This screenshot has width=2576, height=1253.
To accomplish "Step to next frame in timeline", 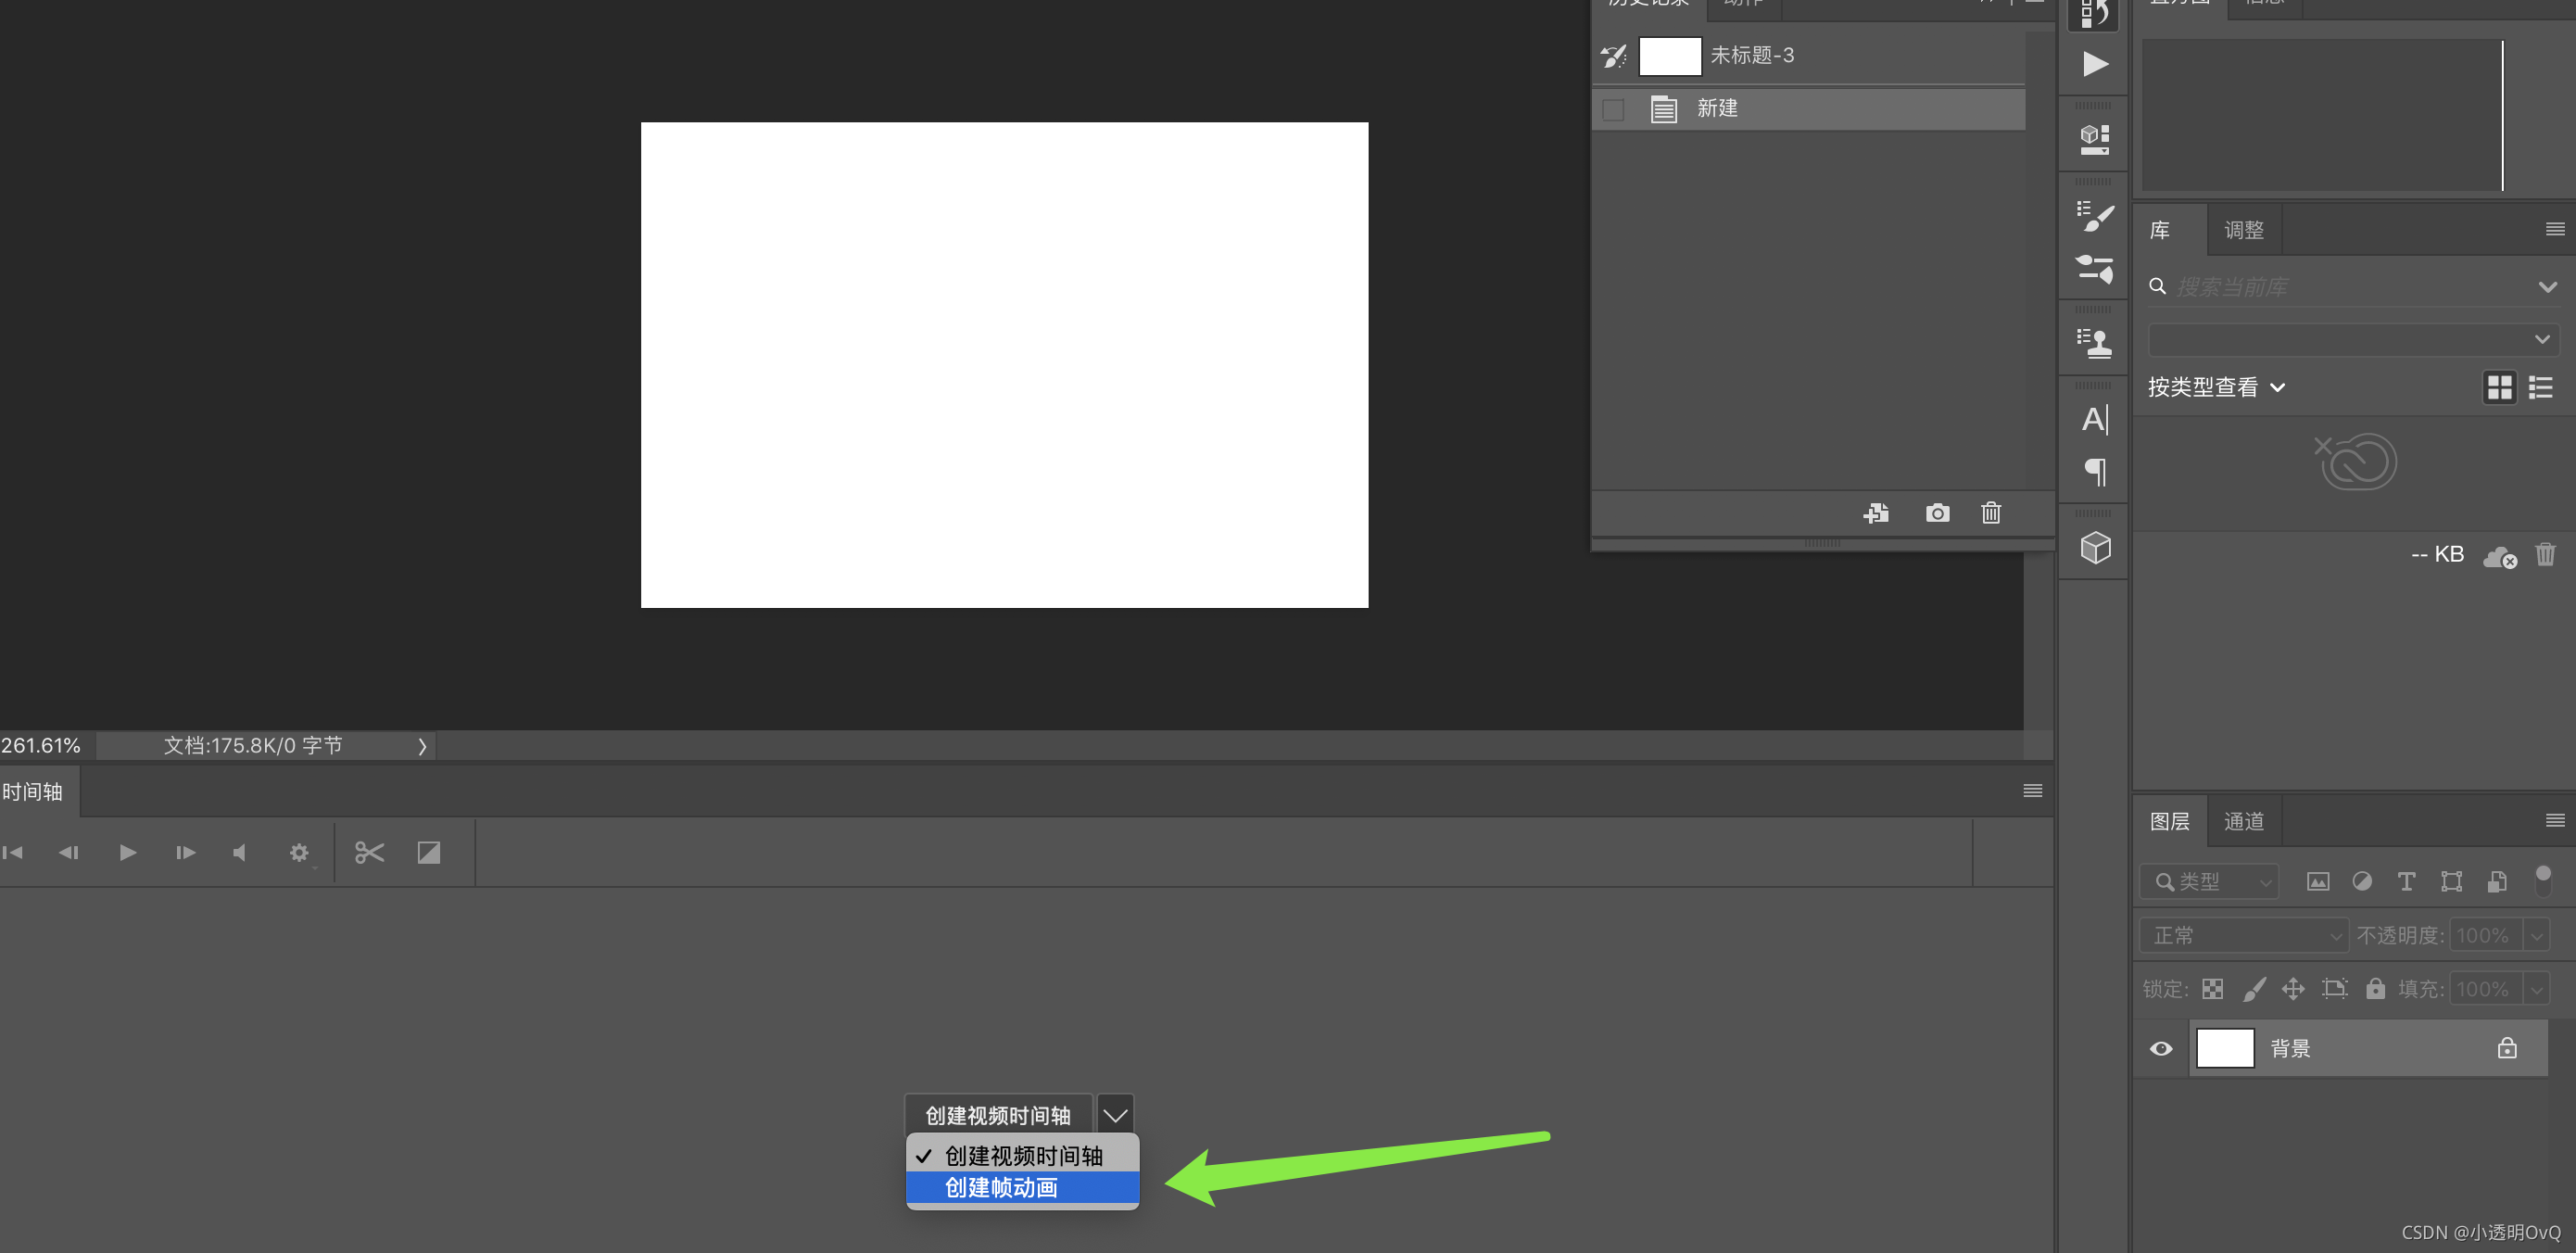I will click(x=185, y=852).
